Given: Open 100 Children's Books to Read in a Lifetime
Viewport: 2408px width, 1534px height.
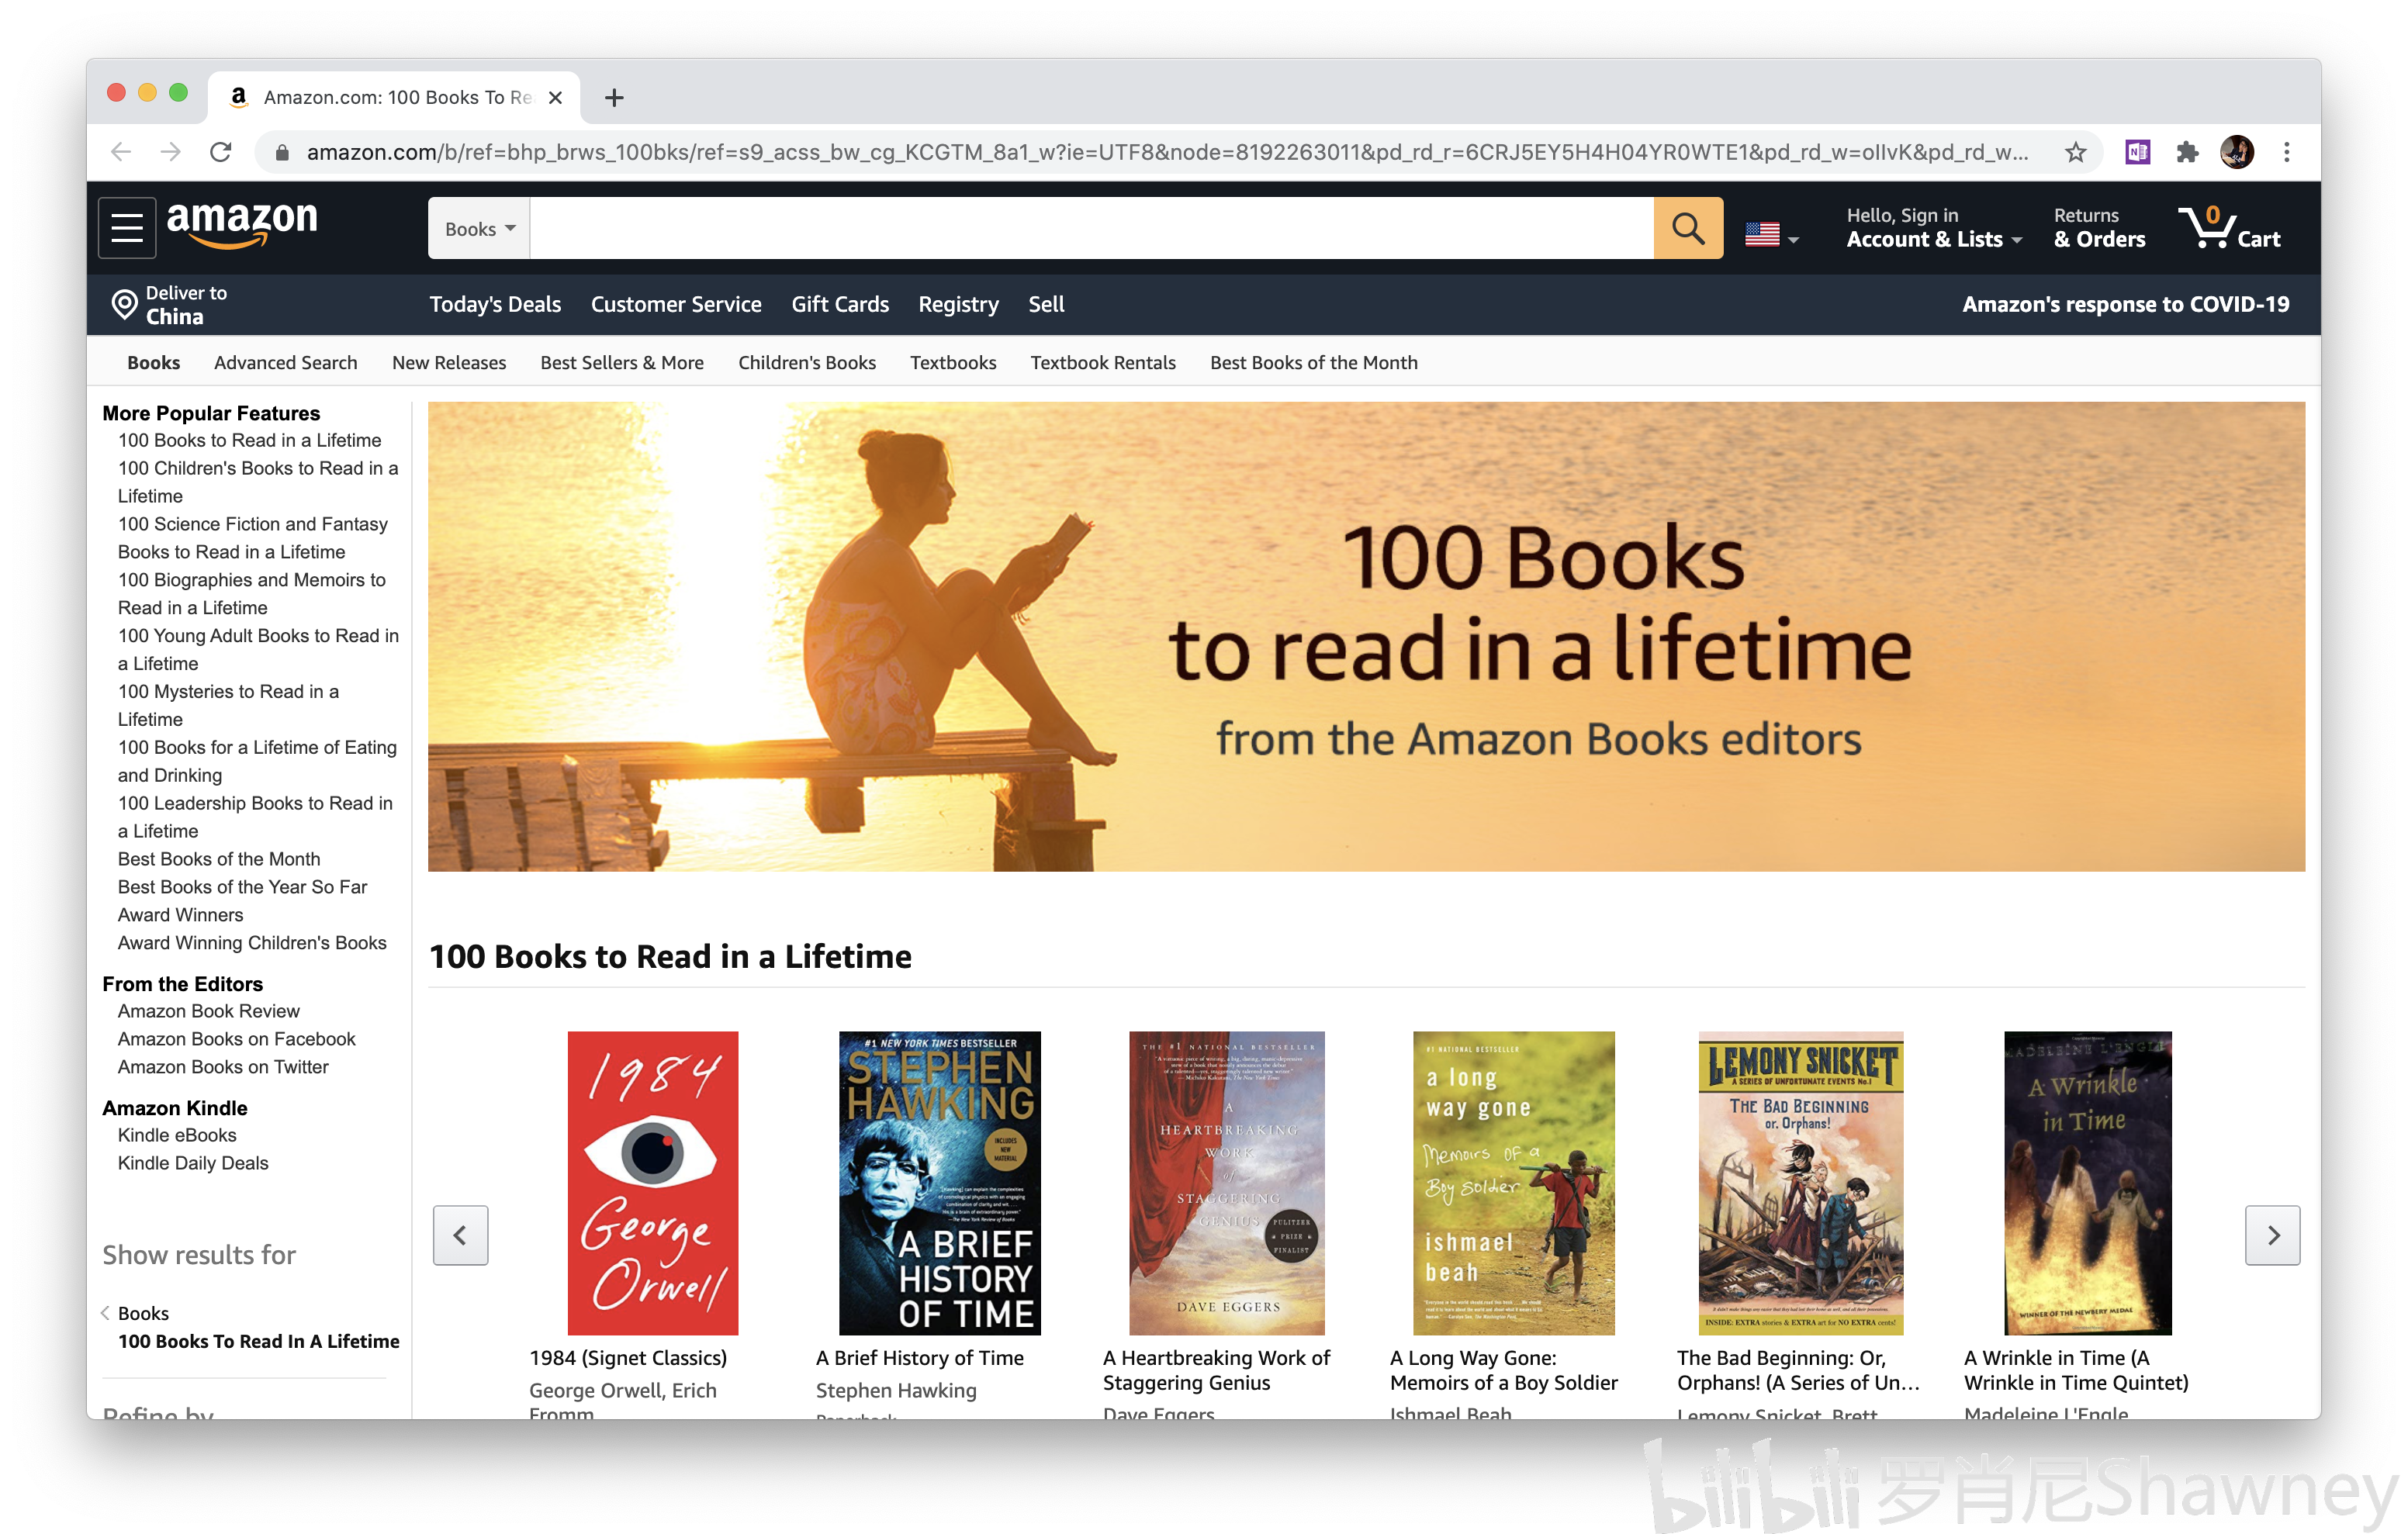Looking at the screenshot, I should point(258,482).
